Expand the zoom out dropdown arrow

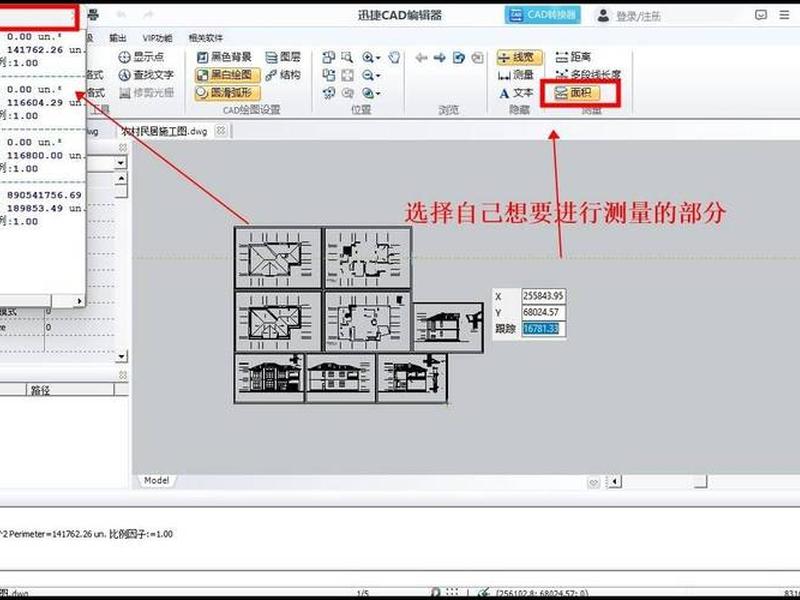(x=378, y=77)
